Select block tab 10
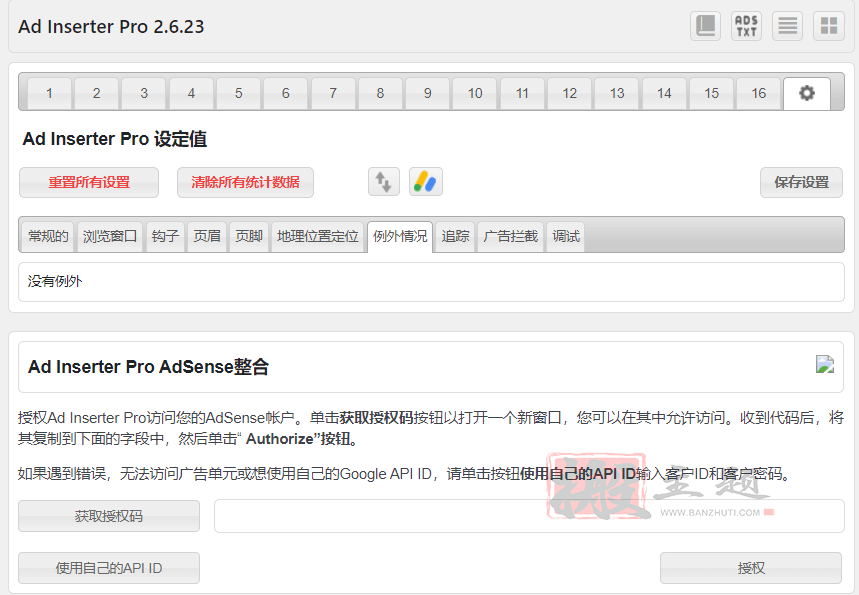 (x=475, y=94)
